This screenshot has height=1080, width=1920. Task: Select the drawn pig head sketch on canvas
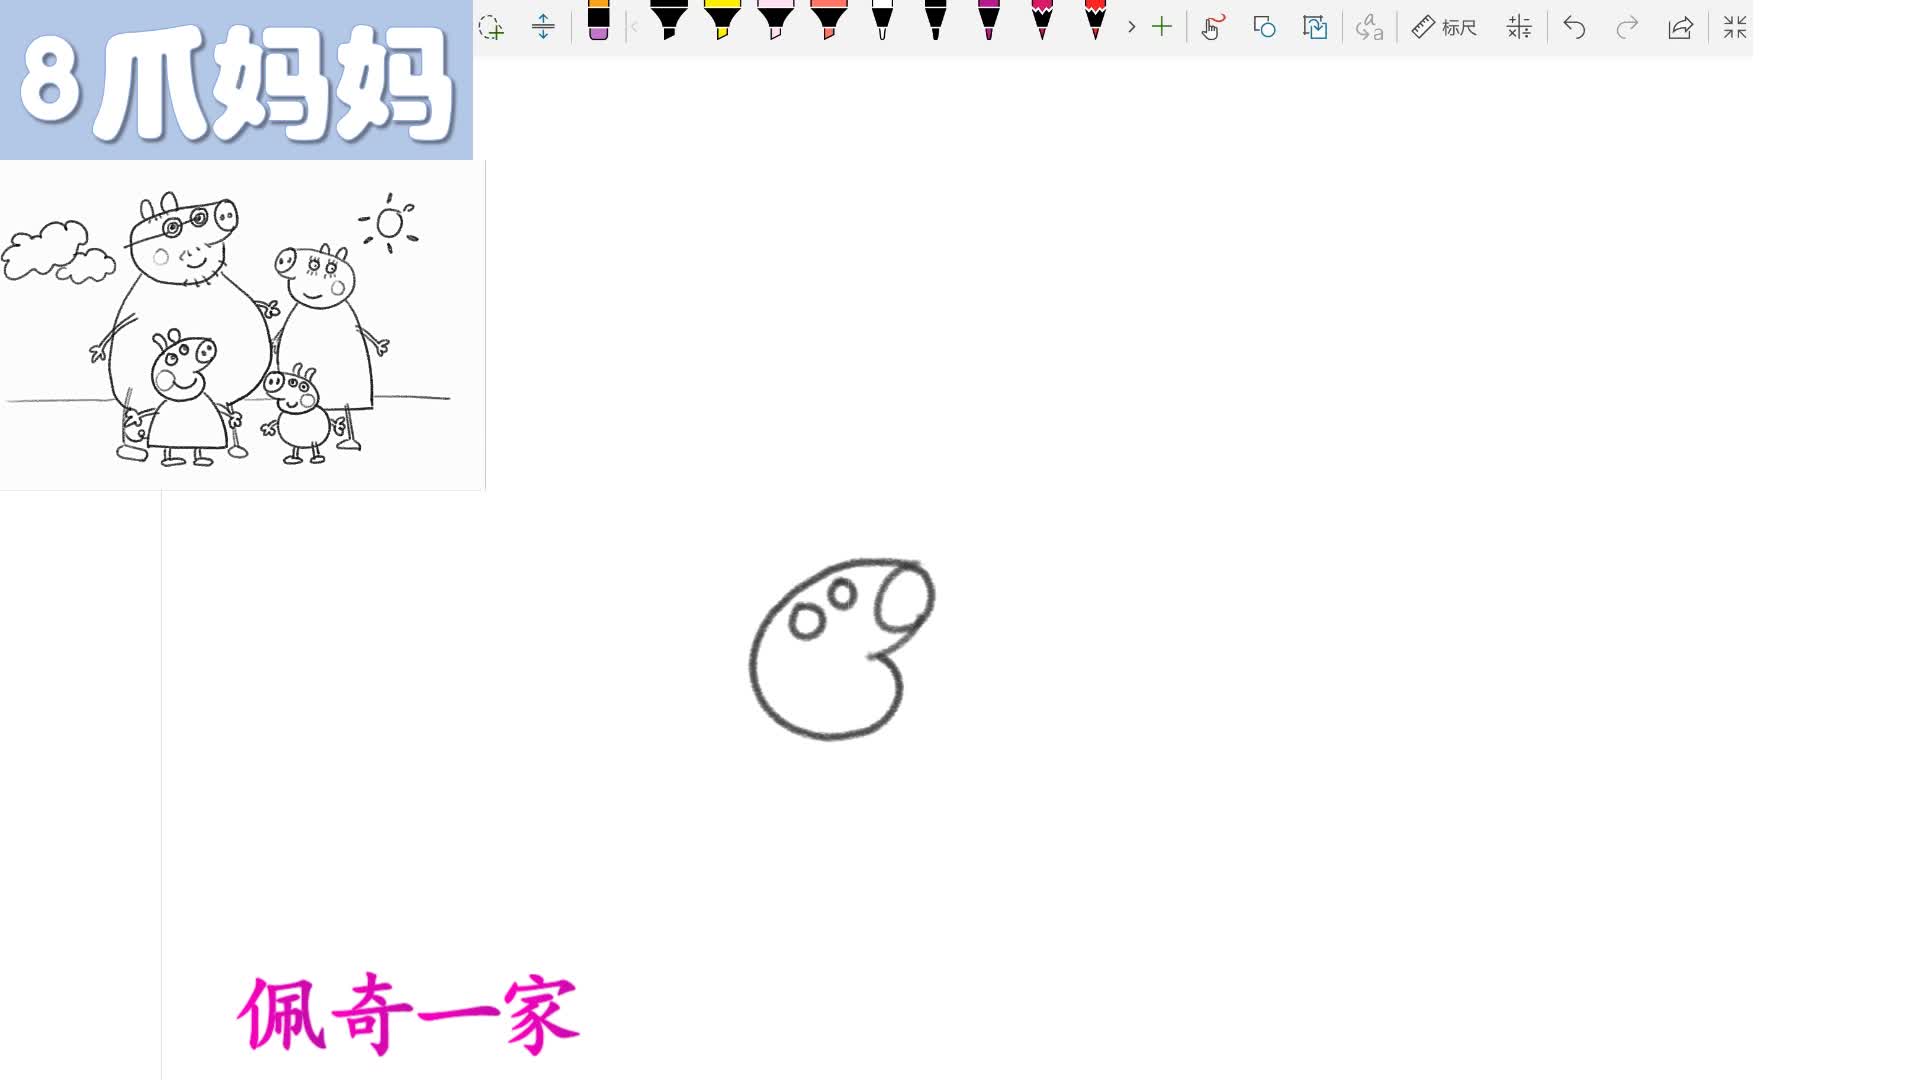coord(842,649)
